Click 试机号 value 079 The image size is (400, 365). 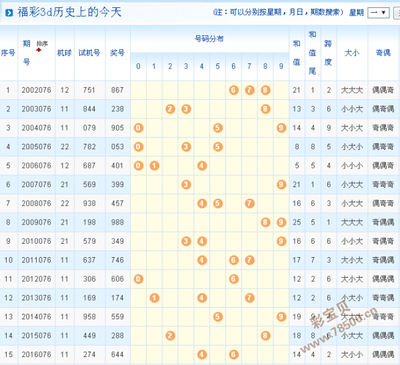pyautogui.click(x=89, y=128)
